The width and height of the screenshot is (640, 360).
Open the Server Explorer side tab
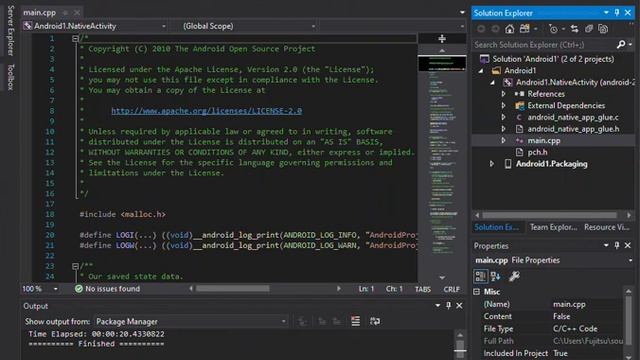pyautogui.click(x=11, y=31)
